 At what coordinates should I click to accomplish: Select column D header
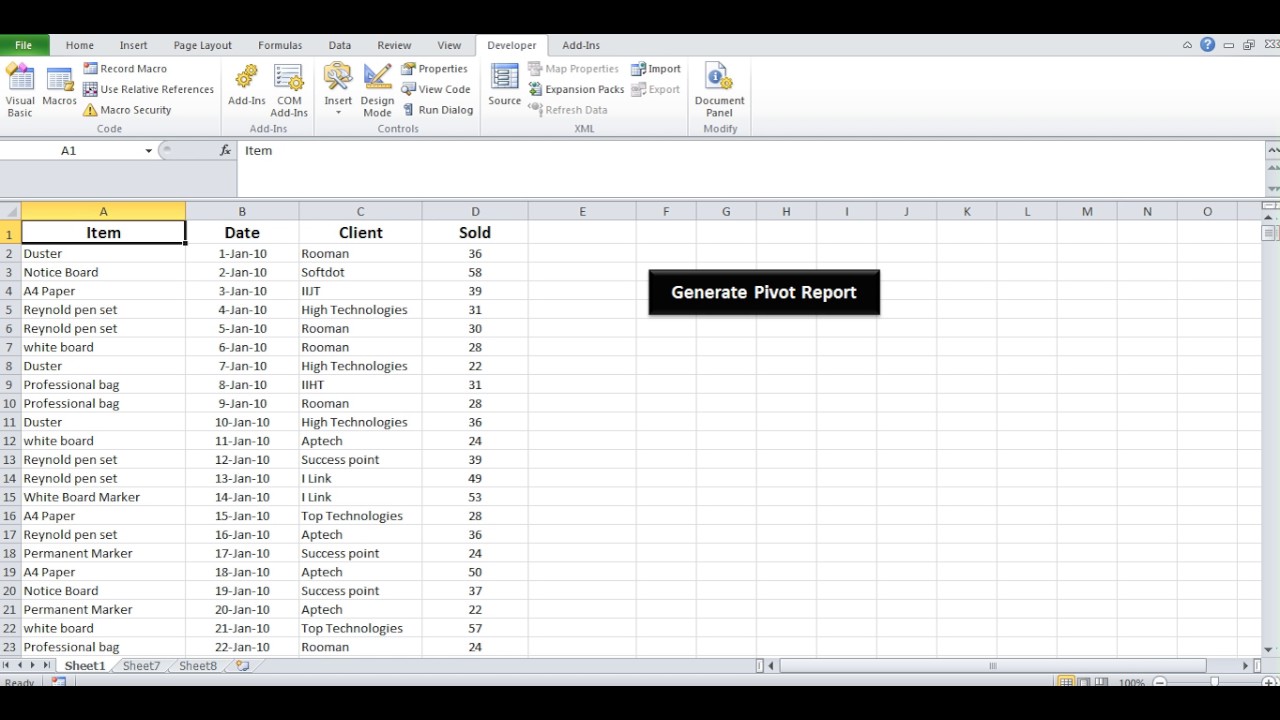coord(475,211)
